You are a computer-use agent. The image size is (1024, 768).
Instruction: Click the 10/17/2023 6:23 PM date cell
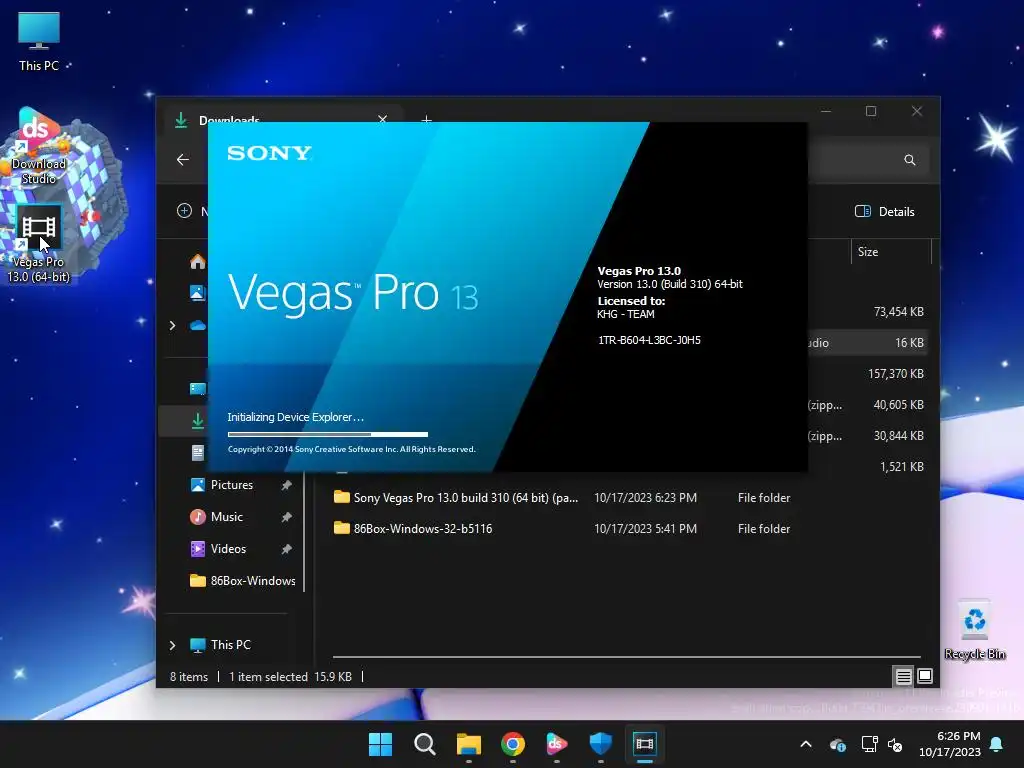[645, 498]
